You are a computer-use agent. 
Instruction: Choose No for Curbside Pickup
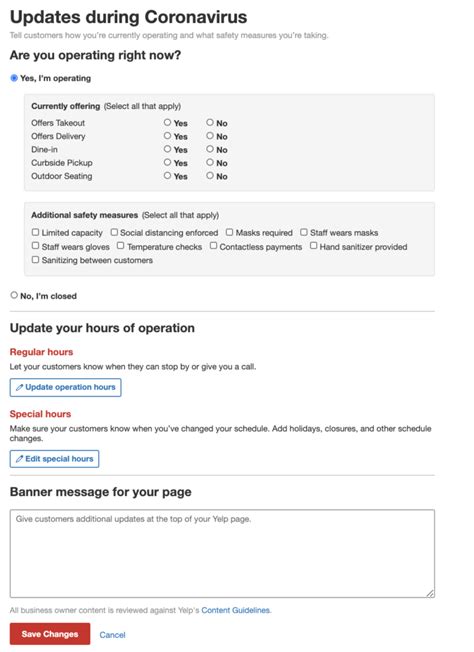point(210,162)
